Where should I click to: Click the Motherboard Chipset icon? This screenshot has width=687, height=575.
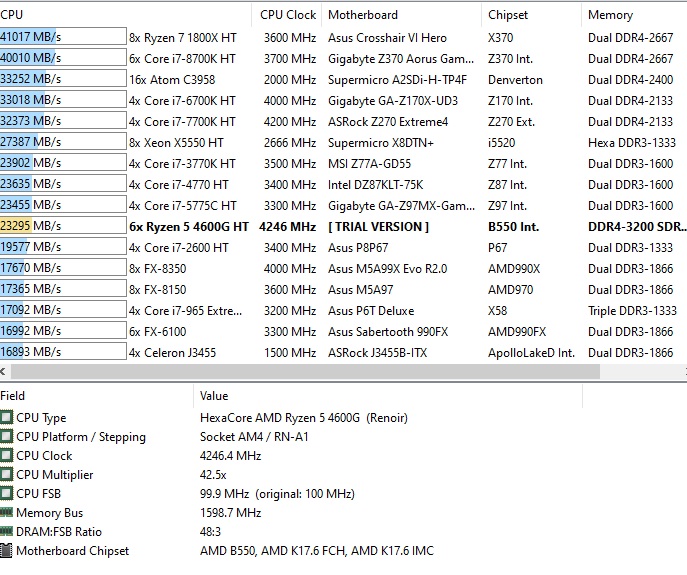click(x=6, y=550)
